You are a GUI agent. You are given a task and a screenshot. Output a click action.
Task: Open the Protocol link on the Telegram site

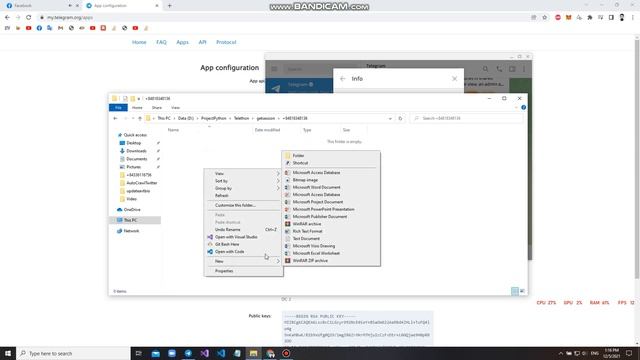[226, 42]
